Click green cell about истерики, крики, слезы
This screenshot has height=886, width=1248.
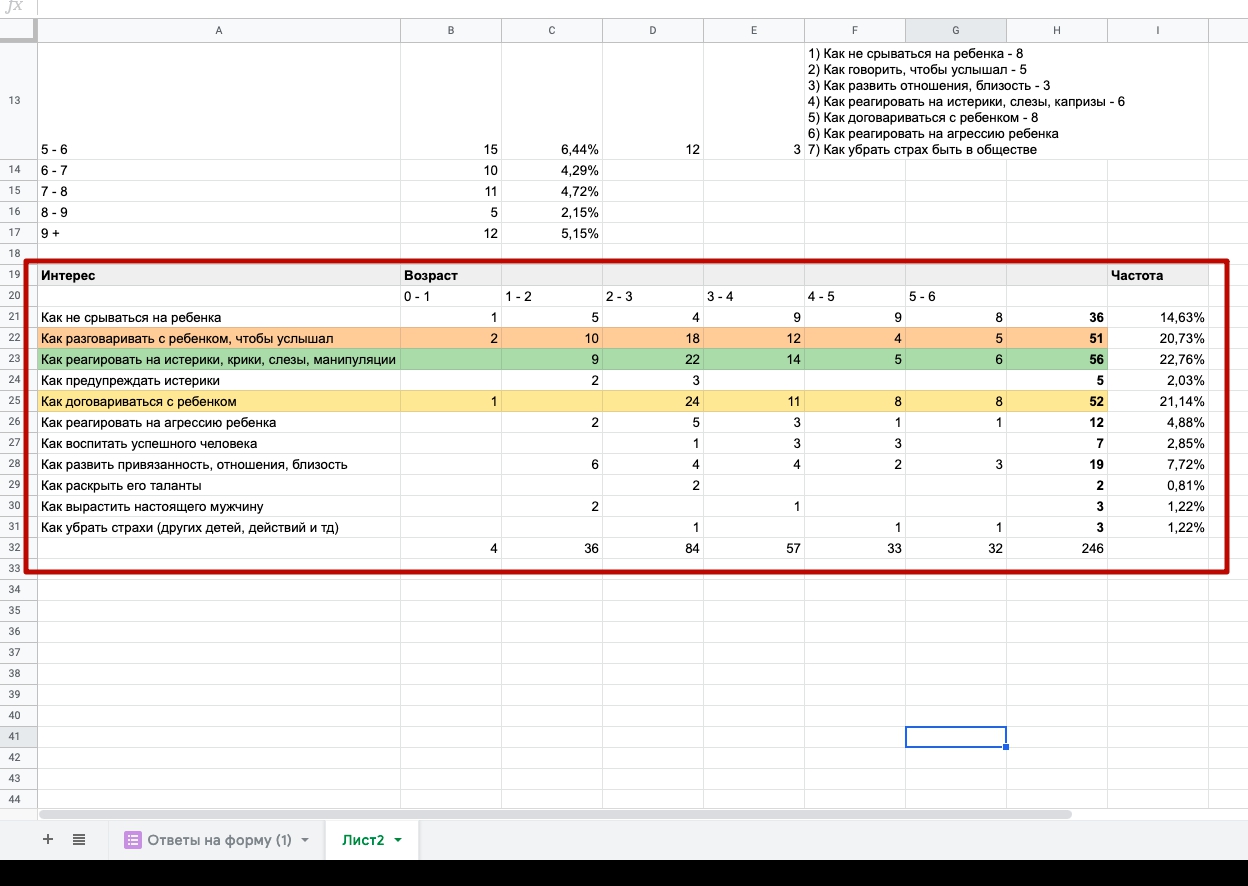pyautogui.click(x=218, y=360)
